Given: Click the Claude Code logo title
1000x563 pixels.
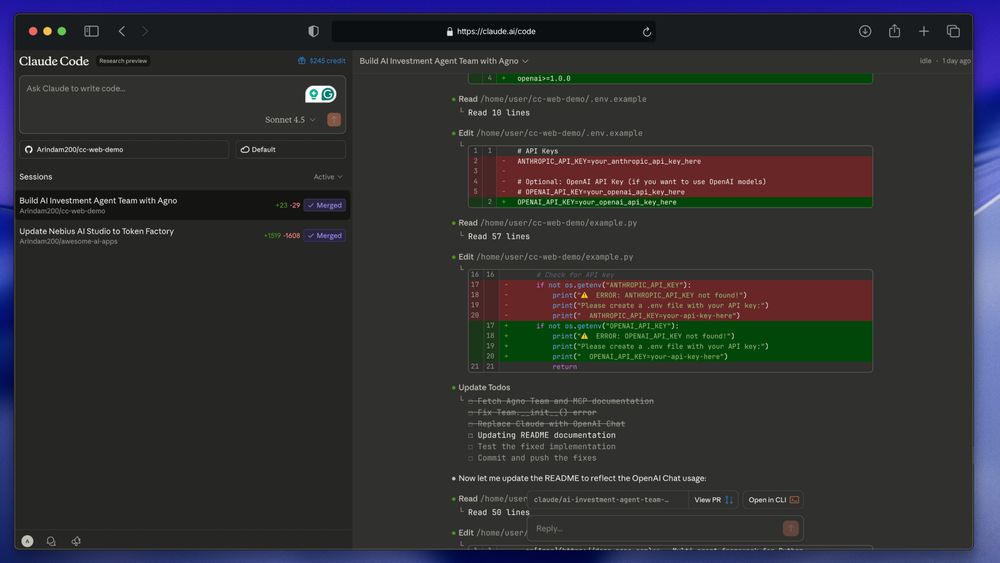Looking at the screenshot, I should coord(54,61).
